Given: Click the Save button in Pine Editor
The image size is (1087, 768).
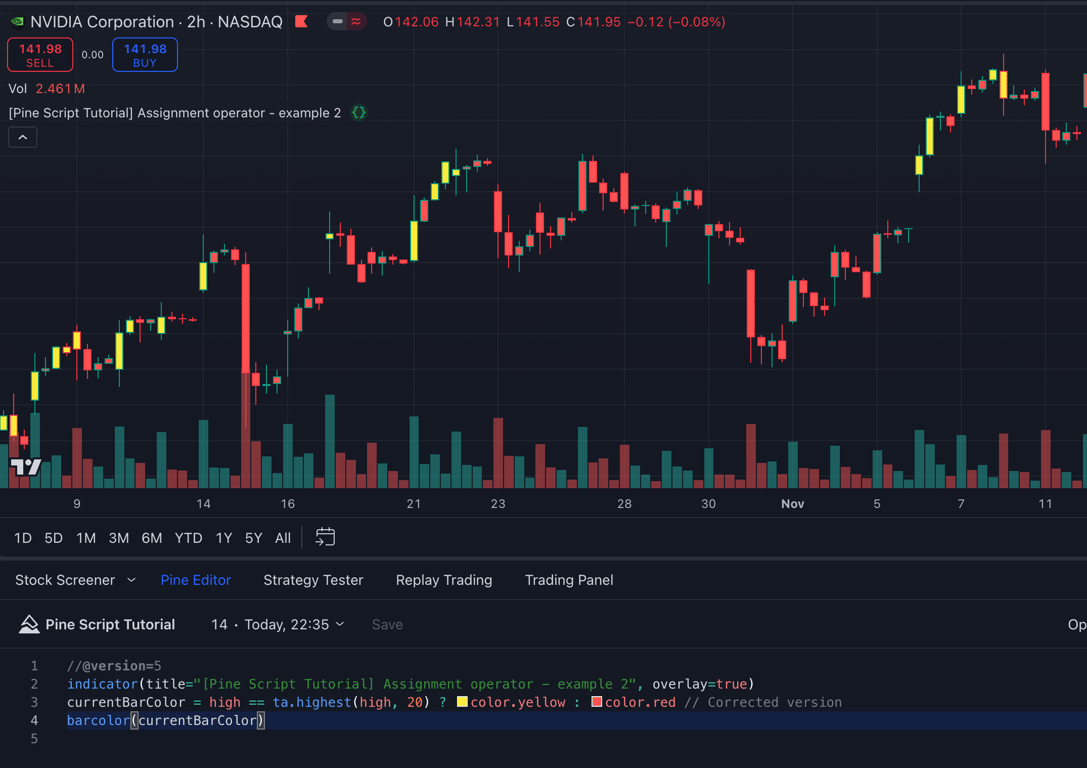Looking at the screenshot, I should pos(387,625).
